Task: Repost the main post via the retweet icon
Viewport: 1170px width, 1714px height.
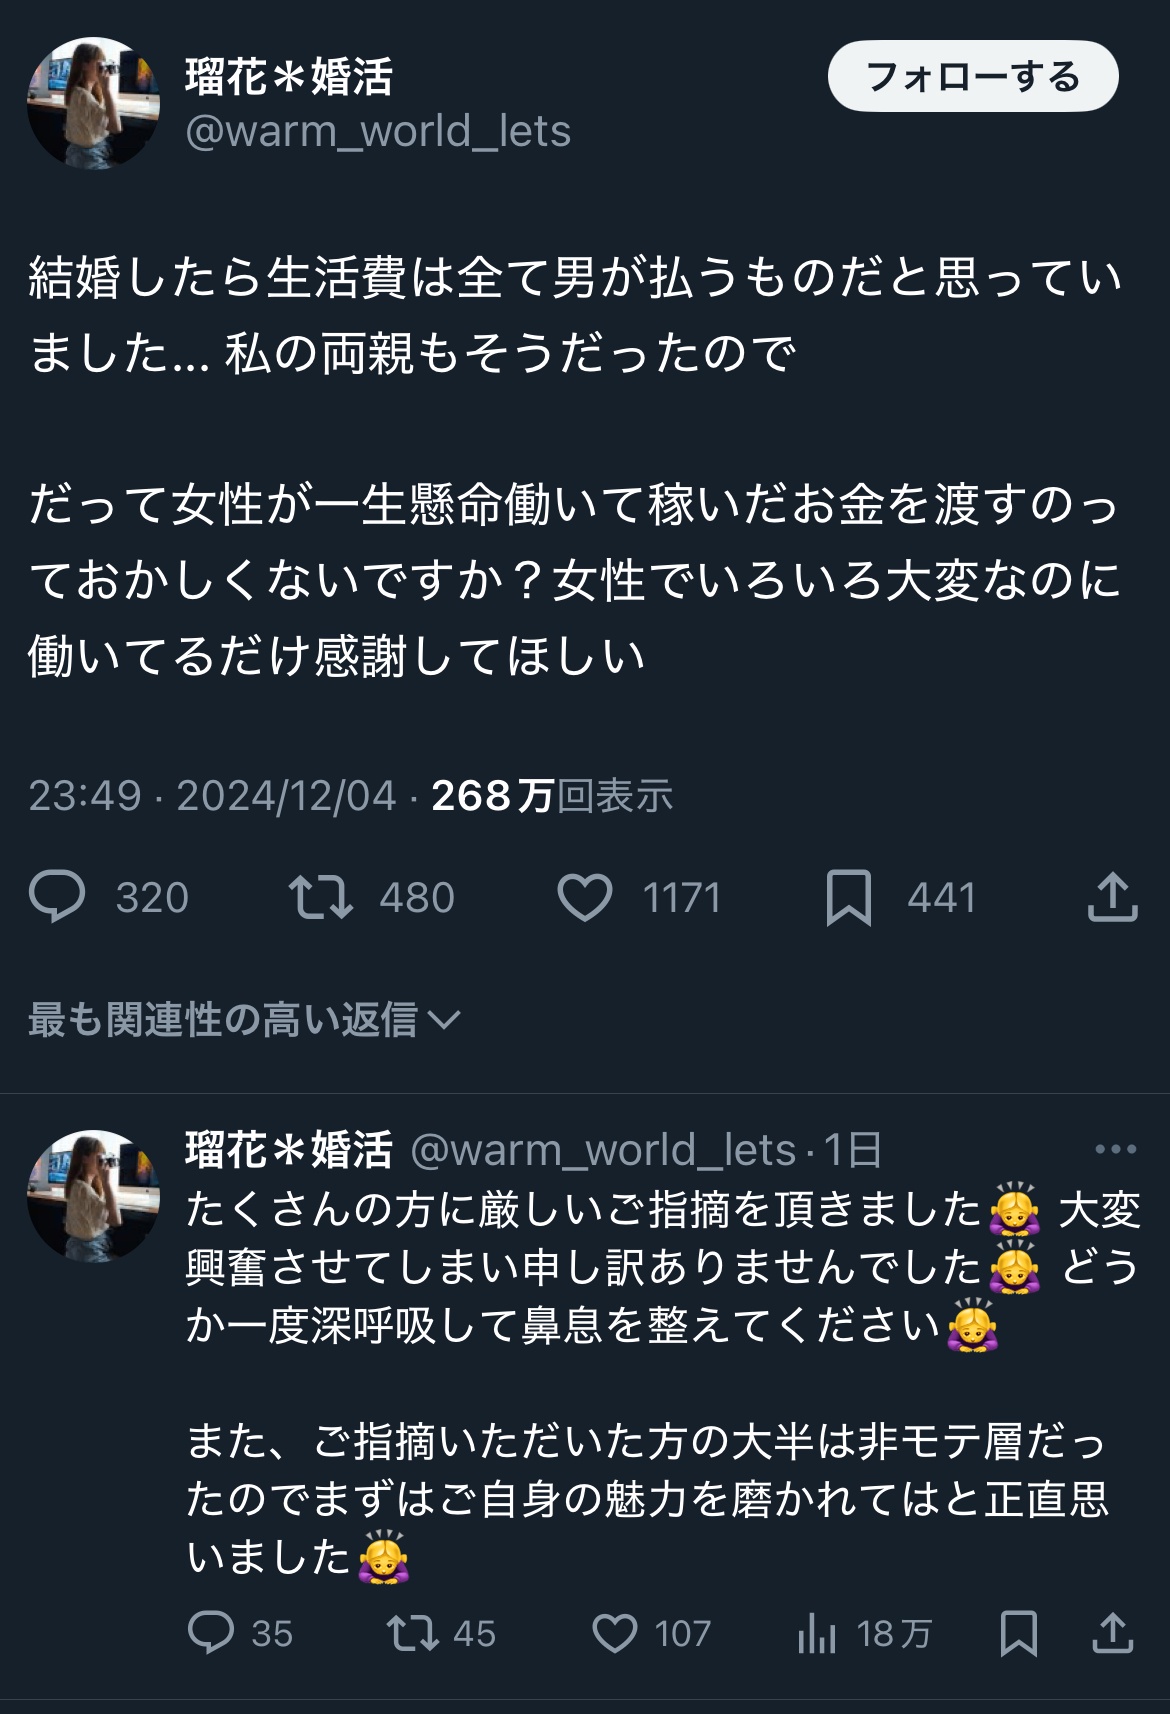Action: [320, 897]
